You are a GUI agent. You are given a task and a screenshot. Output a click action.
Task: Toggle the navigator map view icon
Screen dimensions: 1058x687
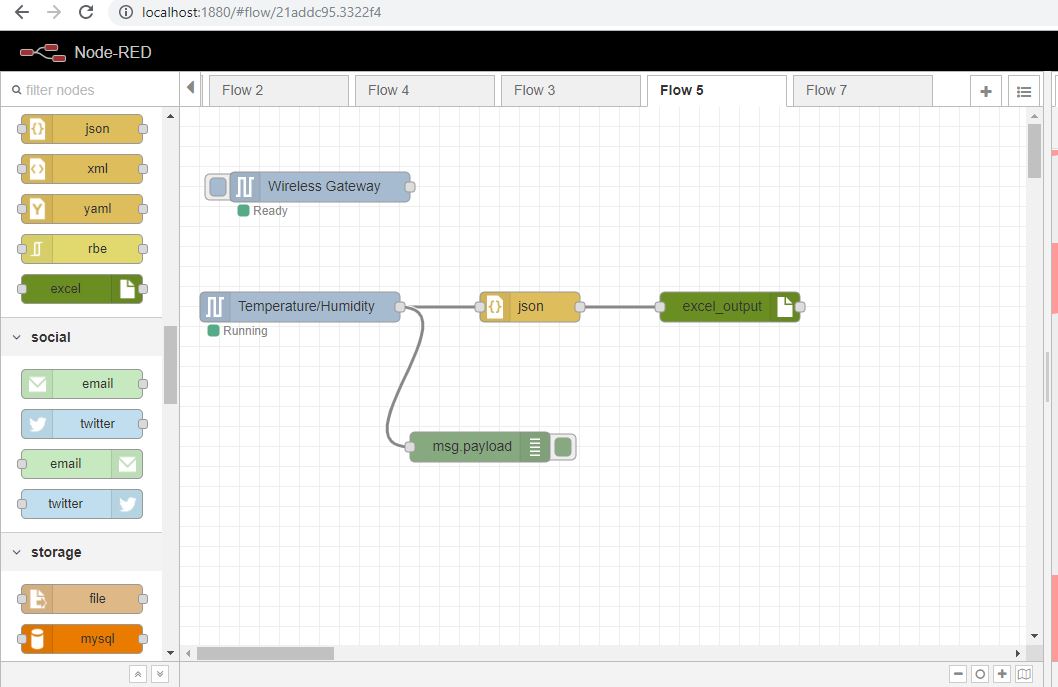point(1024,675)
